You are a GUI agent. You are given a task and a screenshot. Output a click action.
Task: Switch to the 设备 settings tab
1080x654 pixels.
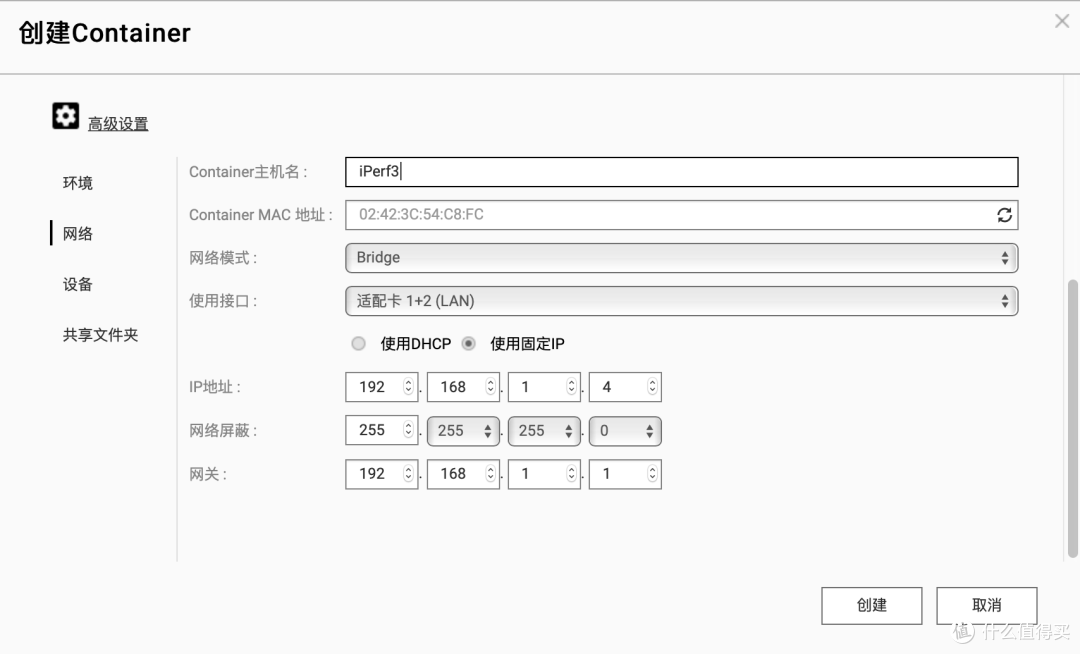point(78,284)
